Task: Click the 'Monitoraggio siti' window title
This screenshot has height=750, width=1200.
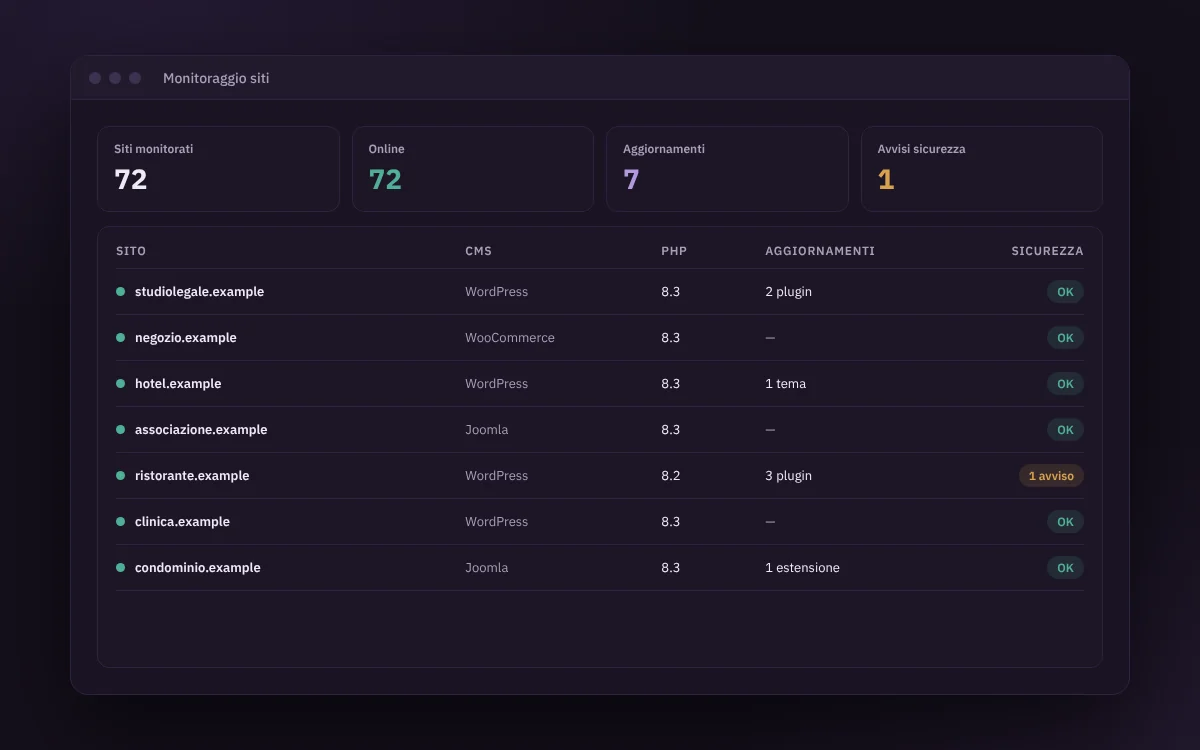Action: 216,78
